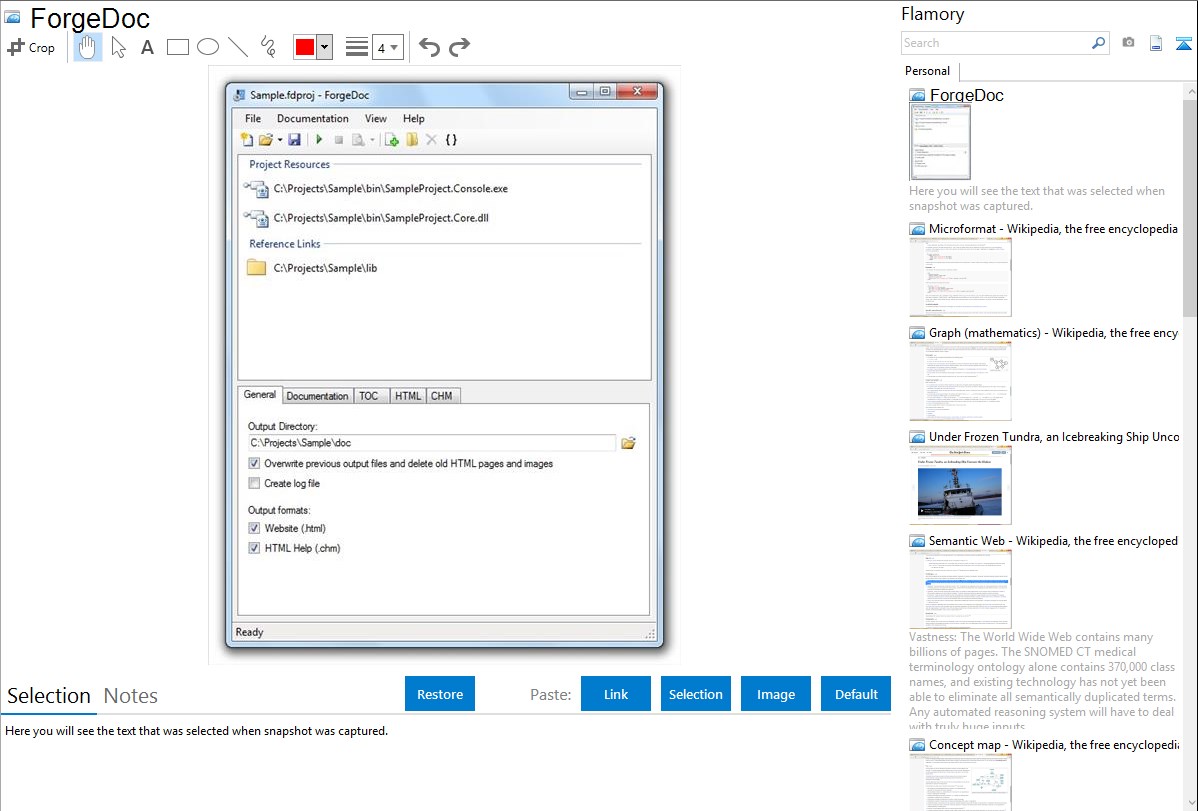1198x811 pixels.
Task: Choose the straight line tool
Action: tap(238, 47)
